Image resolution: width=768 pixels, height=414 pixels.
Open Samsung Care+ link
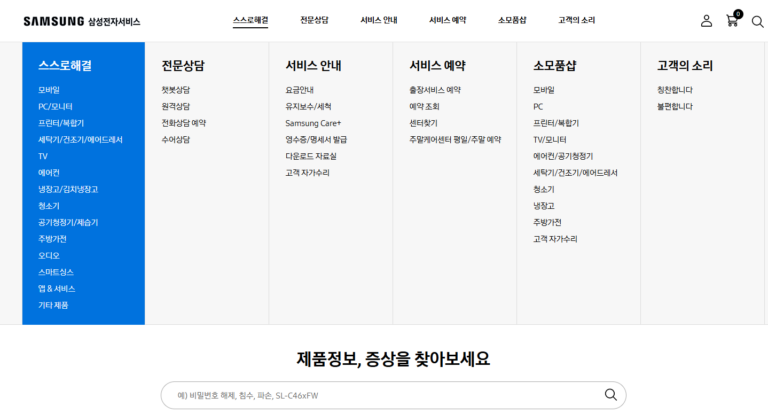click(313, 123)
